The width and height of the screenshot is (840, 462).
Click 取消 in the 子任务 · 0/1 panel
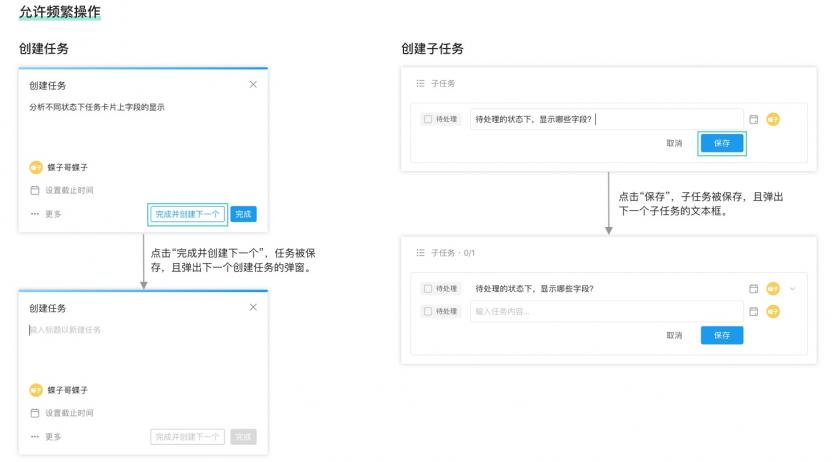(674, 335)
